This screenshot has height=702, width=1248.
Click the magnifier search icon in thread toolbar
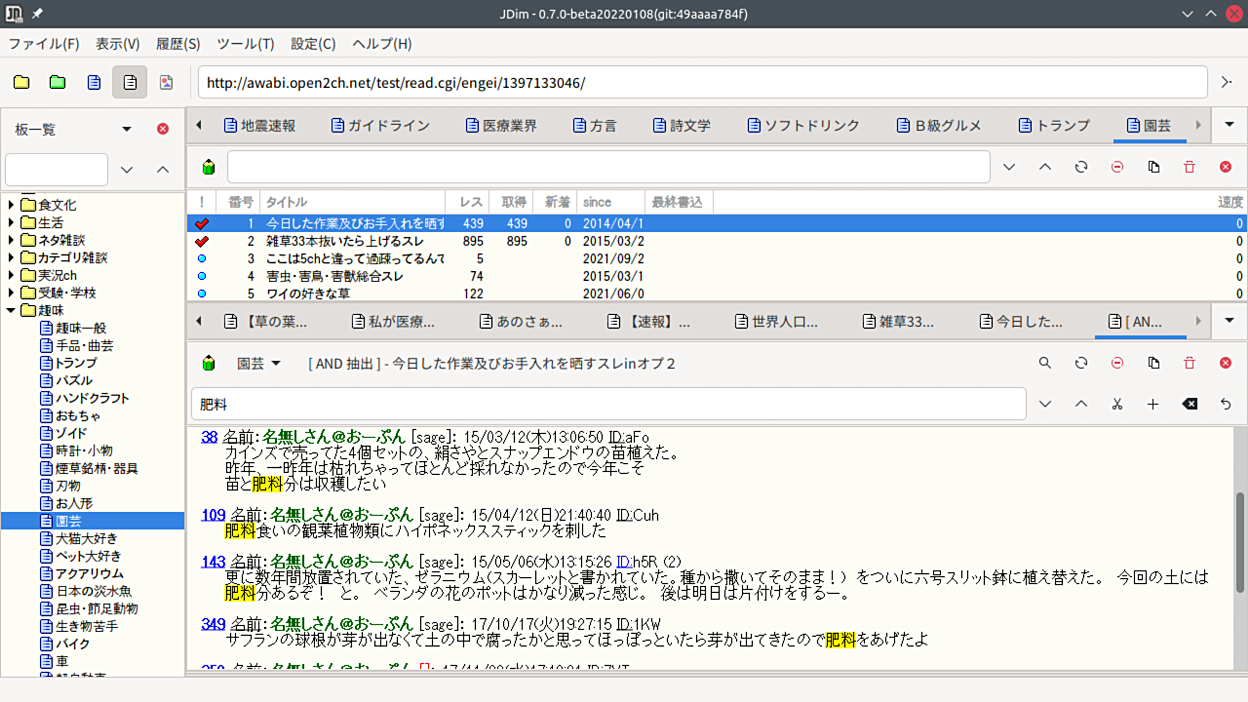point(1045,363)
